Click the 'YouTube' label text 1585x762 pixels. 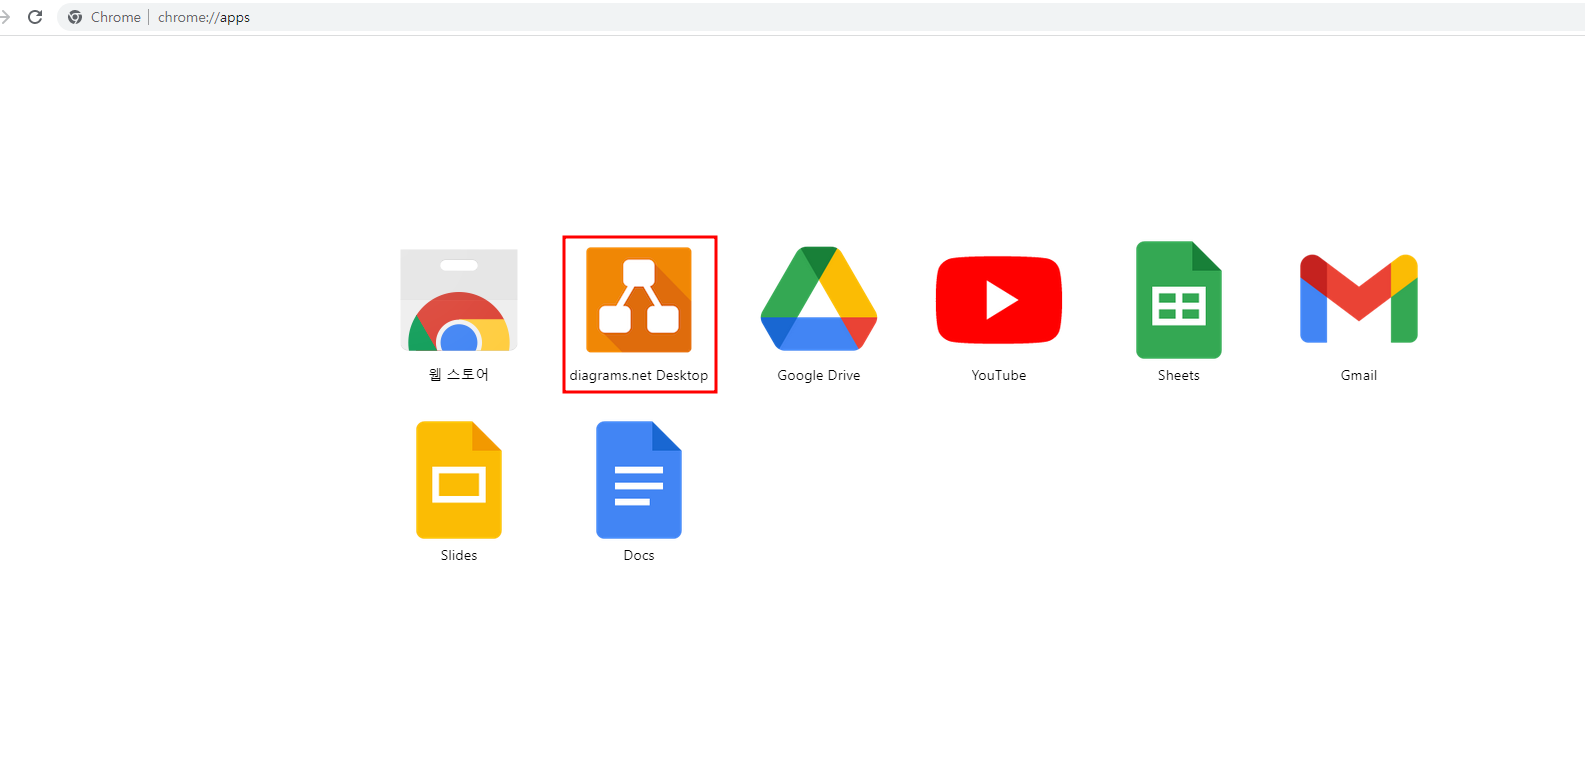coord(999,375)
